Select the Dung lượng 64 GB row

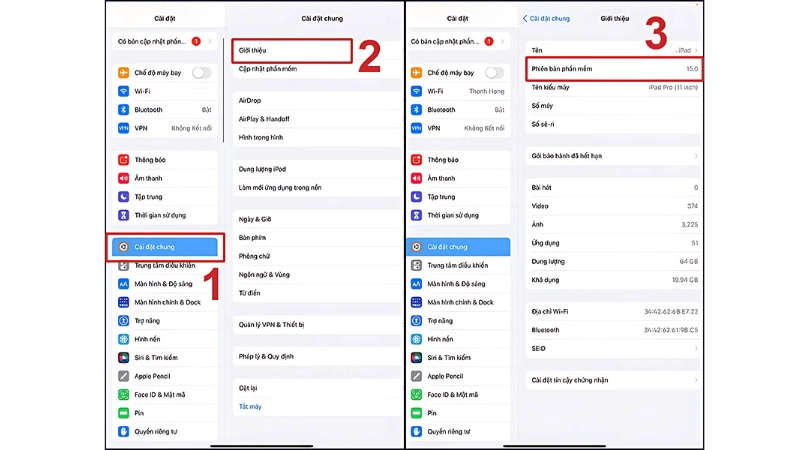tap(614, 261)
